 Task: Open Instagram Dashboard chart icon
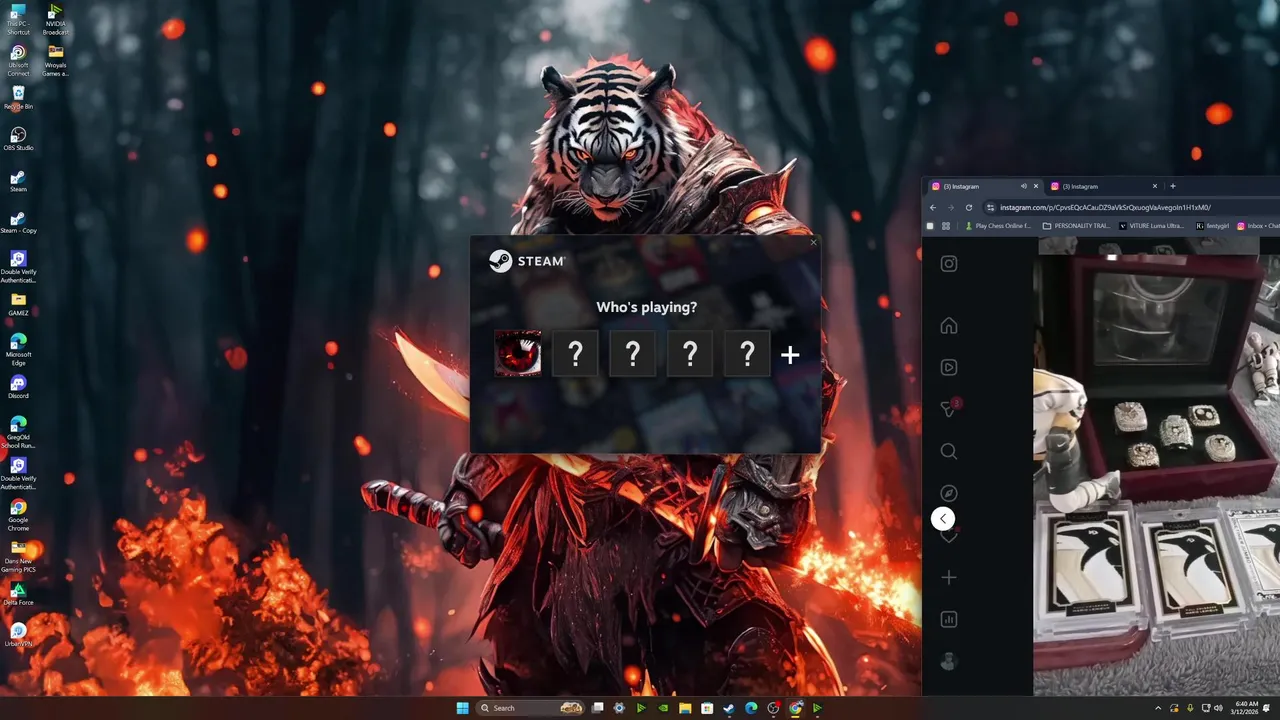(949, 619)
